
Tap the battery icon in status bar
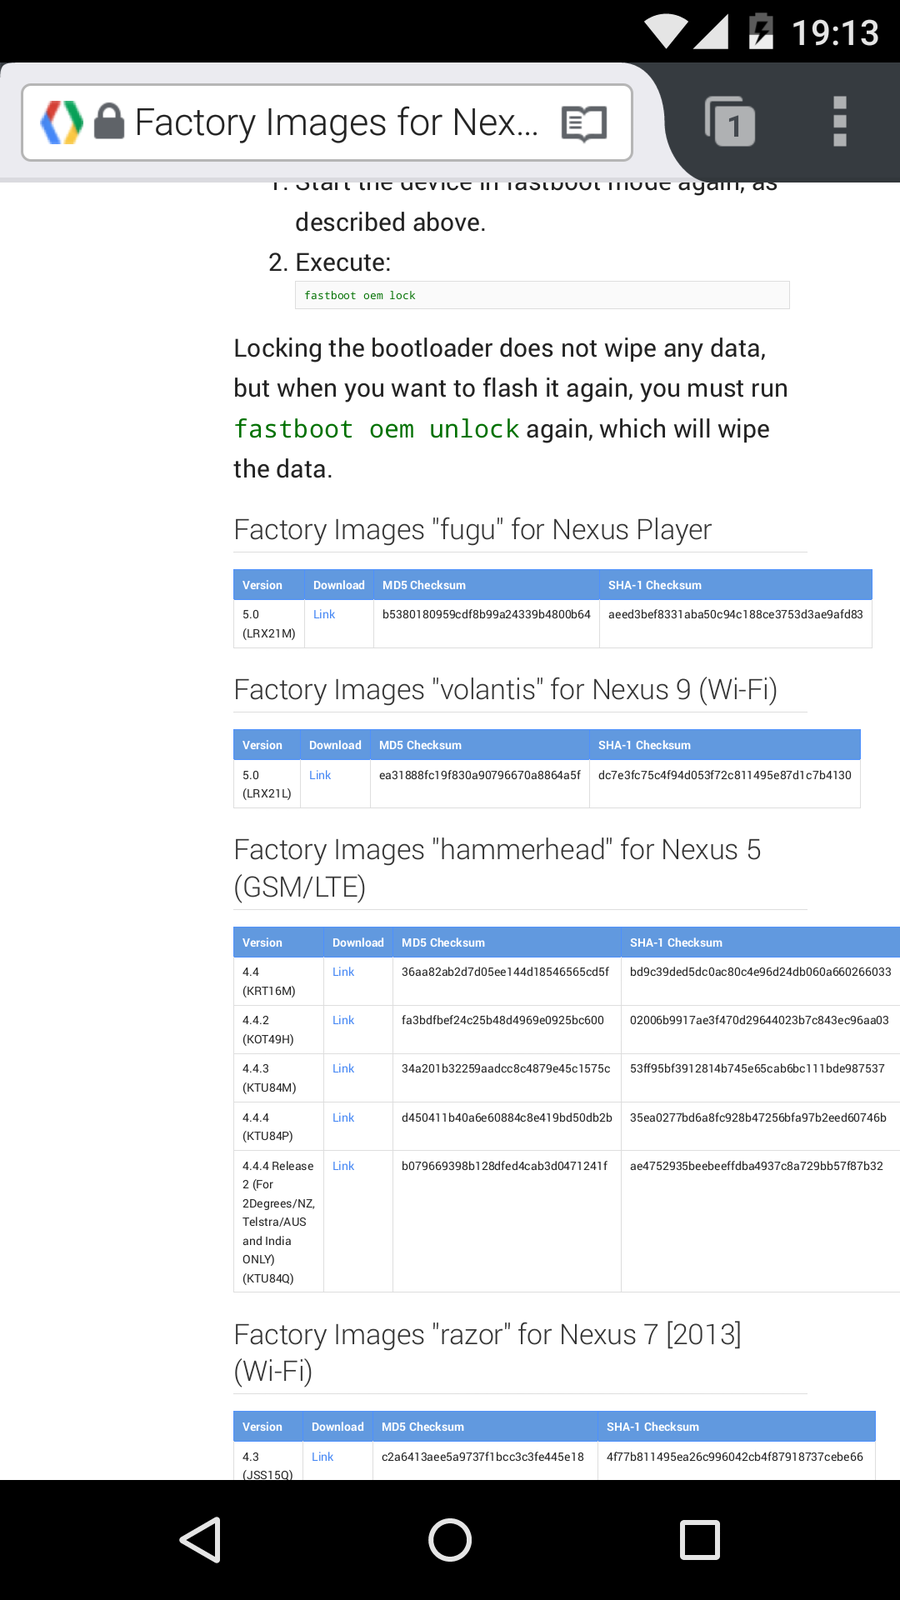click(761, 31)
